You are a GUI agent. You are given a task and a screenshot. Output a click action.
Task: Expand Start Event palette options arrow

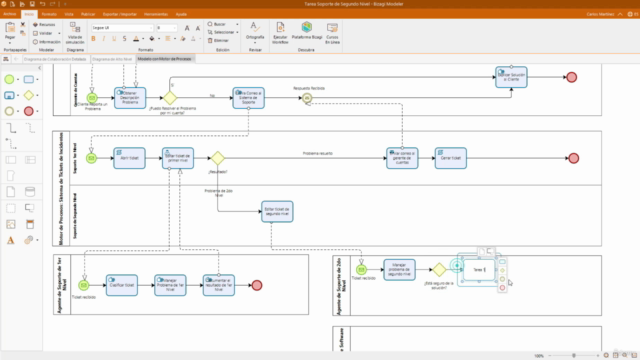pyautogui.click(x=18, y=80)
